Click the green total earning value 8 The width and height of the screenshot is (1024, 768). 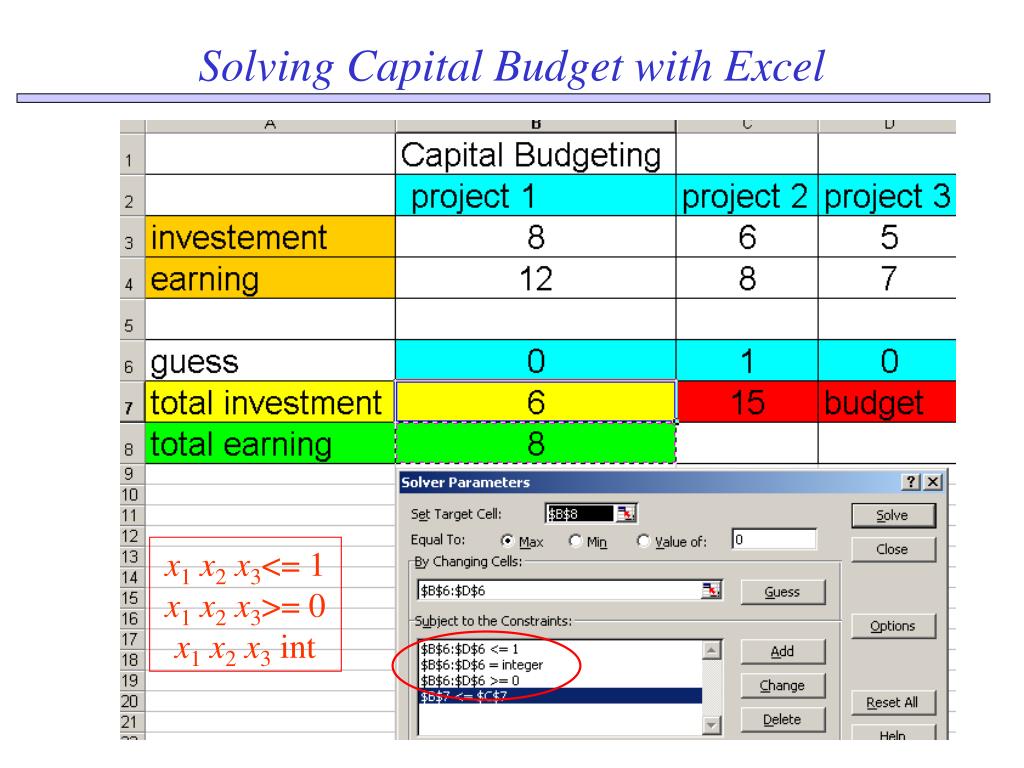point(536,443)
